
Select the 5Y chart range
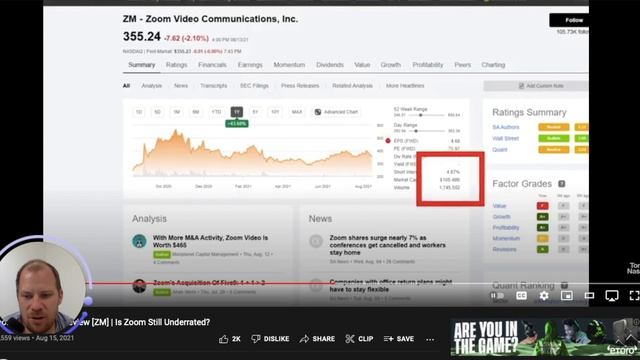[x=255, y=112]
